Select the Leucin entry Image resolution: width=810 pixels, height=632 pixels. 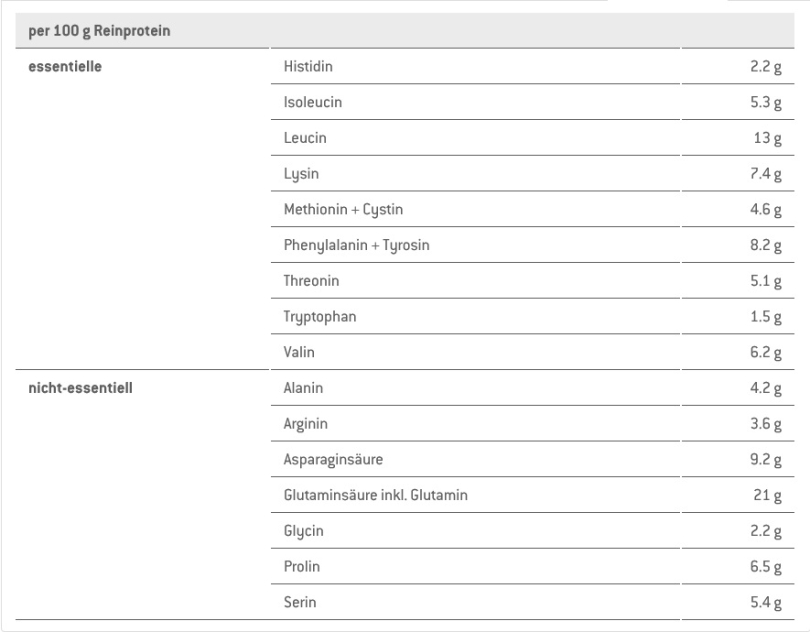(305, 138)
